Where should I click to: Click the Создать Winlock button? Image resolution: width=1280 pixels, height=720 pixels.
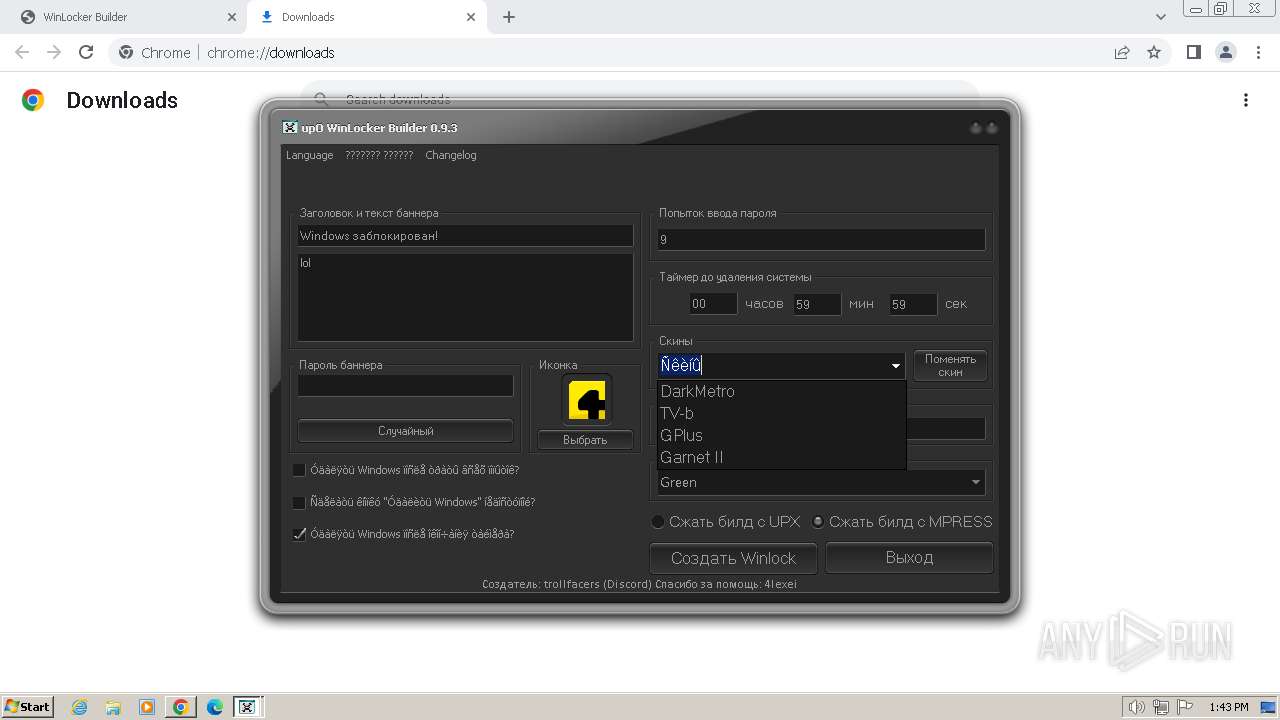[x=733, y=558]
